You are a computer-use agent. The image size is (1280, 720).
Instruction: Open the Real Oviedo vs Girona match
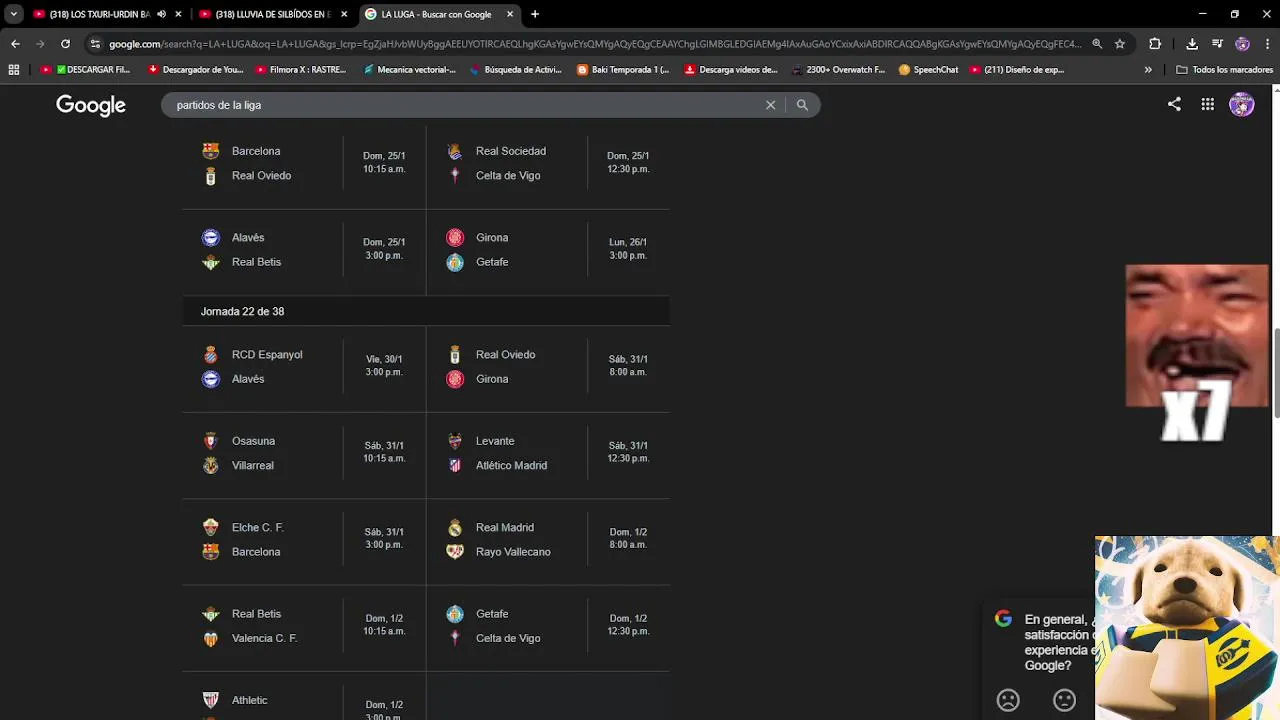548,367
